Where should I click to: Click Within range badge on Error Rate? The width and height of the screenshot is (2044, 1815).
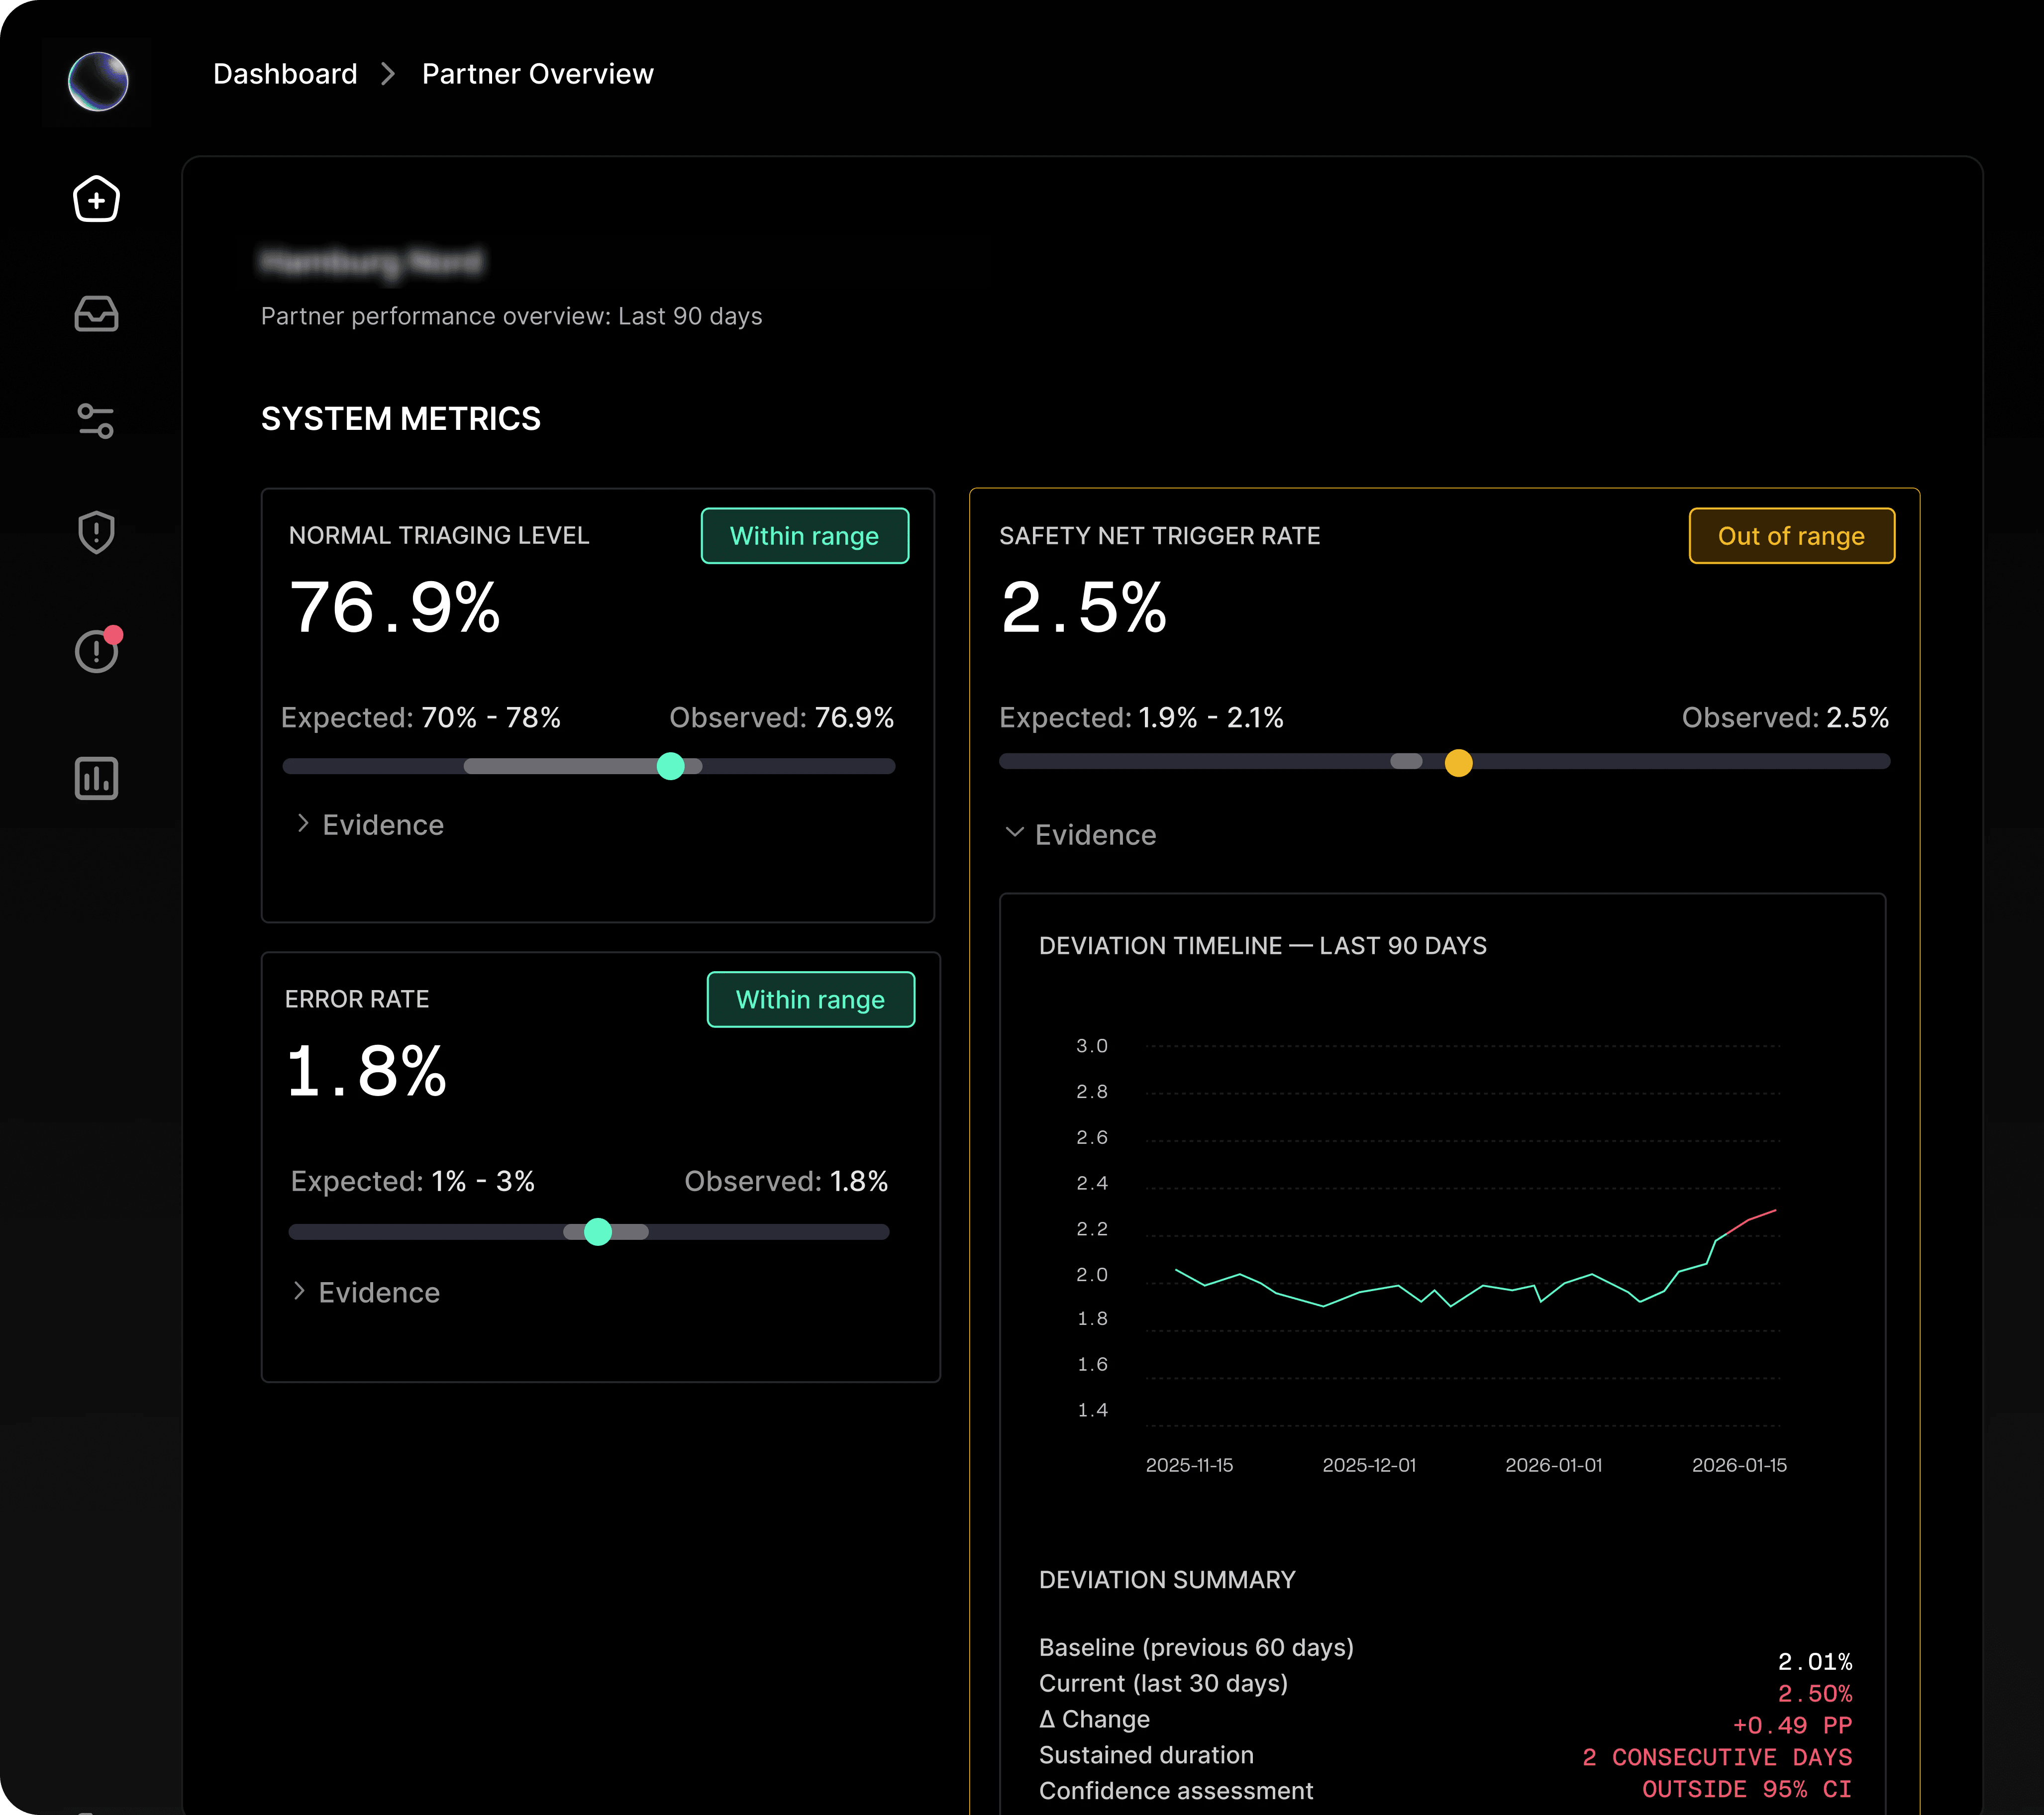click(x=810, y=999)
